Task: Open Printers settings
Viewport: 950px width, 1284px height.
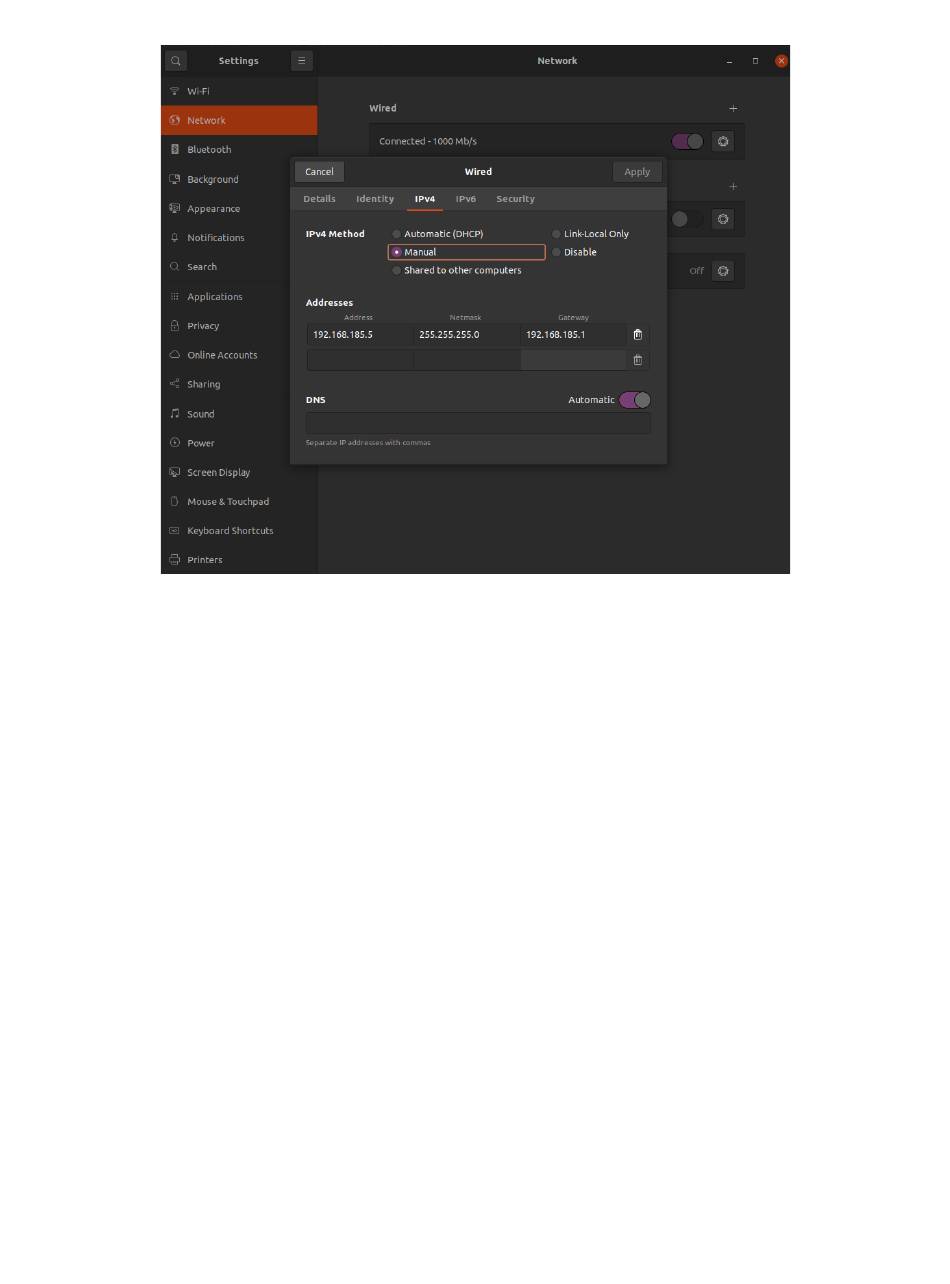Action: tap(239, 560)
